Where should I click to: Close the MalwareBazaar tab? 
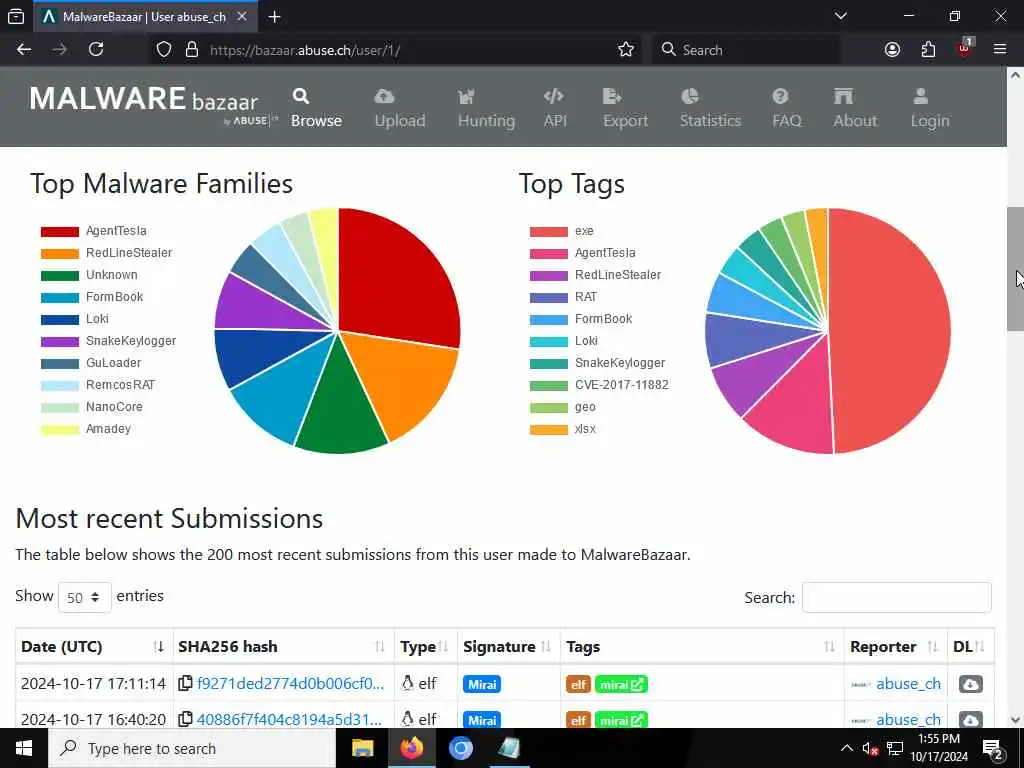click(x=242, y=16)
